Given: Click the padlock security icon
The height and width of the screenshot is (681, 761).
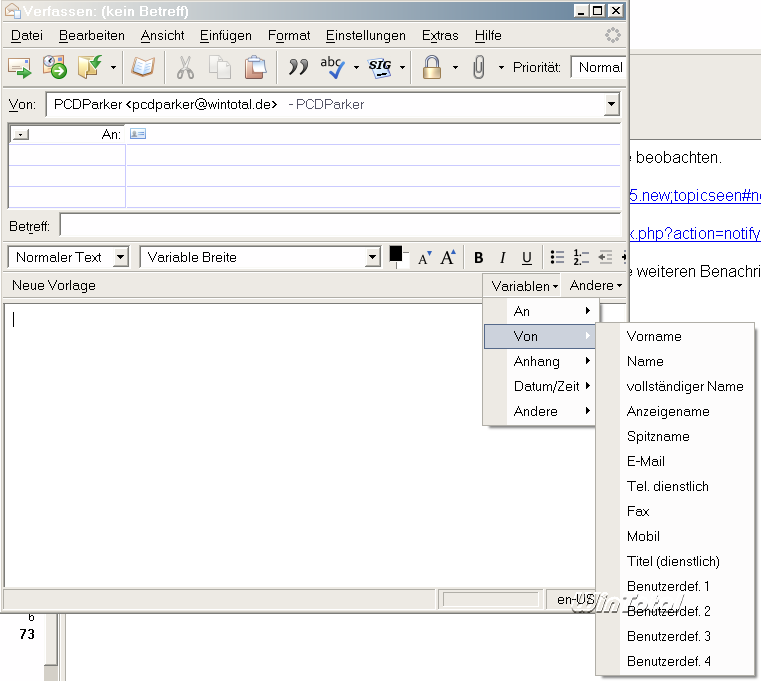Looking at the screenshot, I should tap(432, 67).
